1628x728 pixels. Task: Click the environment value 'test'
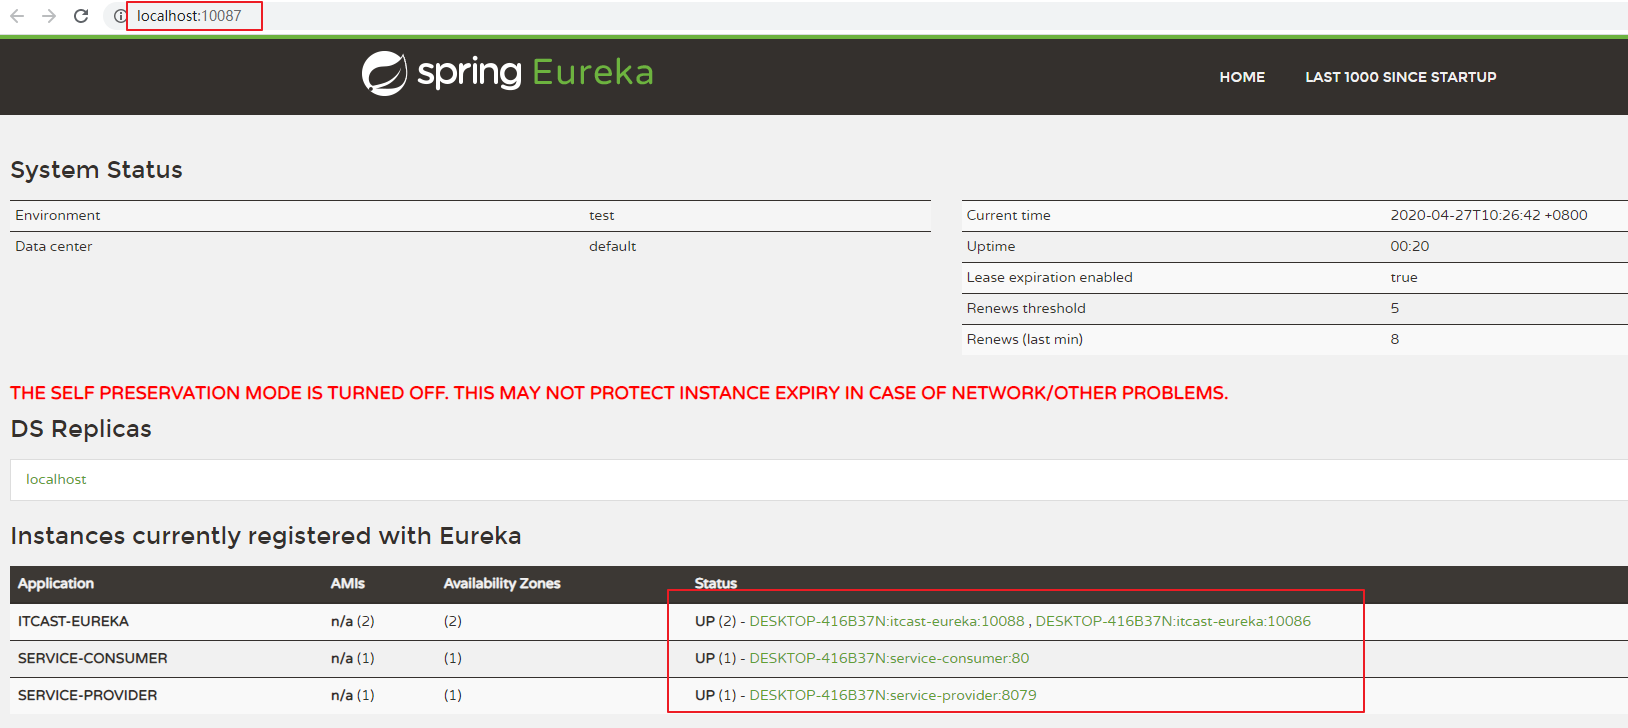click(602, 215)
